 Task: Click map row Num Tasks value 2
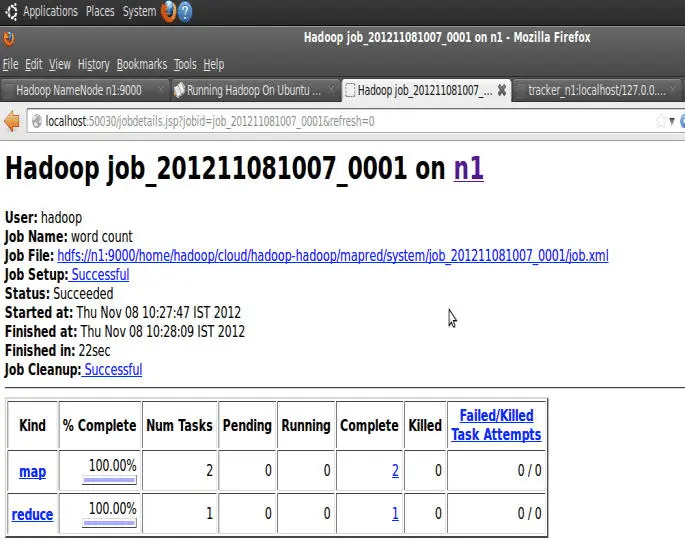coord(209,471)
